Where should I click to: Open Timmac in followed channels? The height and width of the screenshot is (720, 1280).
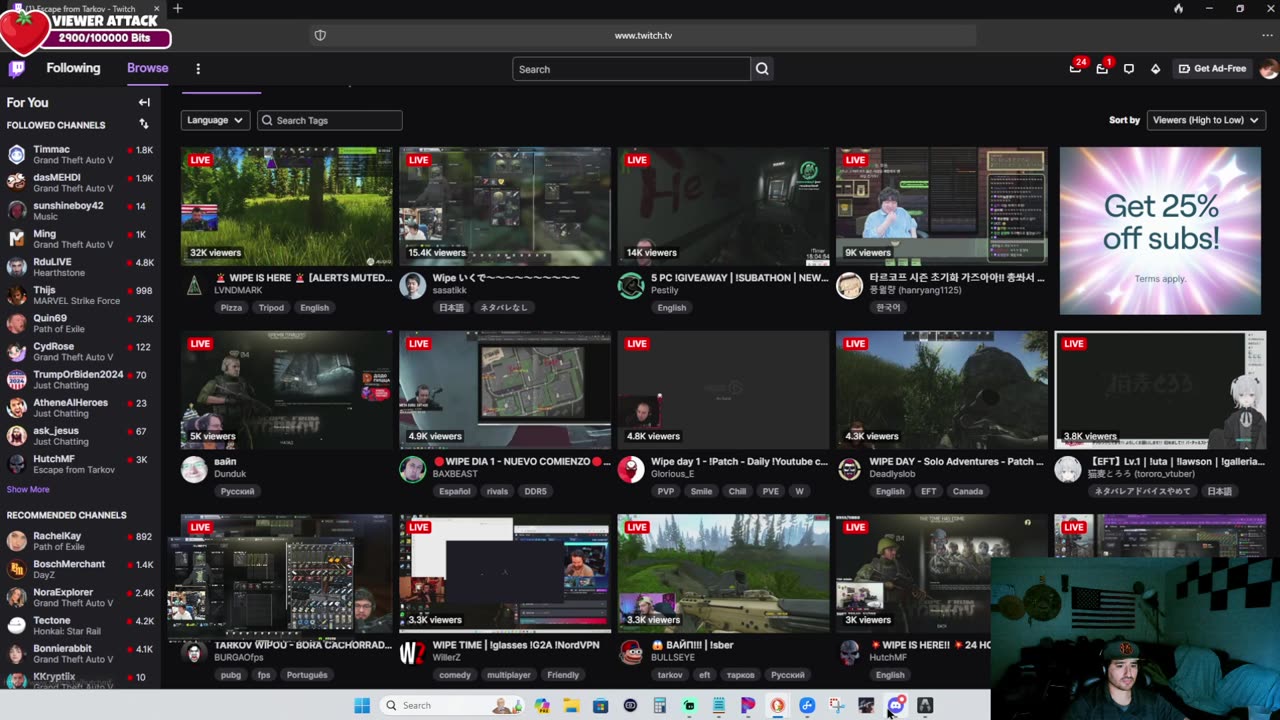pyautogui.click(x=80, y=154)
